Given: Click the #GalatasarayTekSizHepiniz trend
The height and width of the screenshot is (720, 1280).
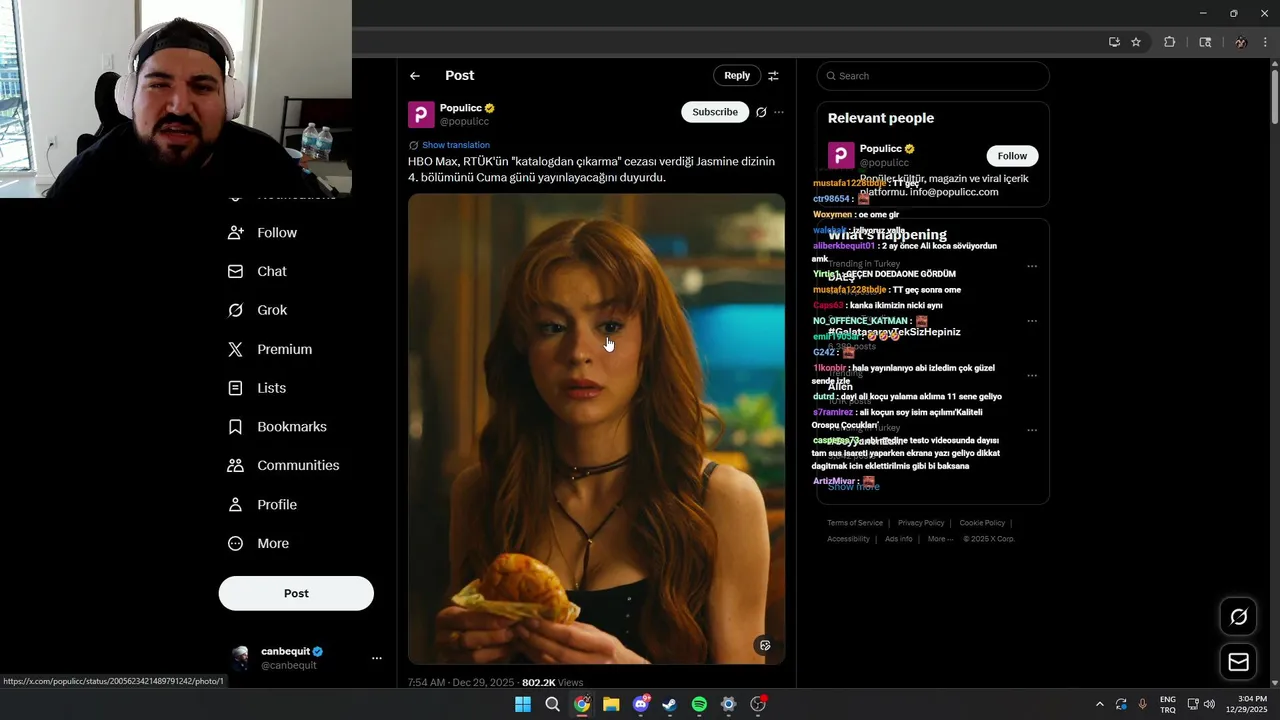Looking at the screenshot, I should click(894, 332).
